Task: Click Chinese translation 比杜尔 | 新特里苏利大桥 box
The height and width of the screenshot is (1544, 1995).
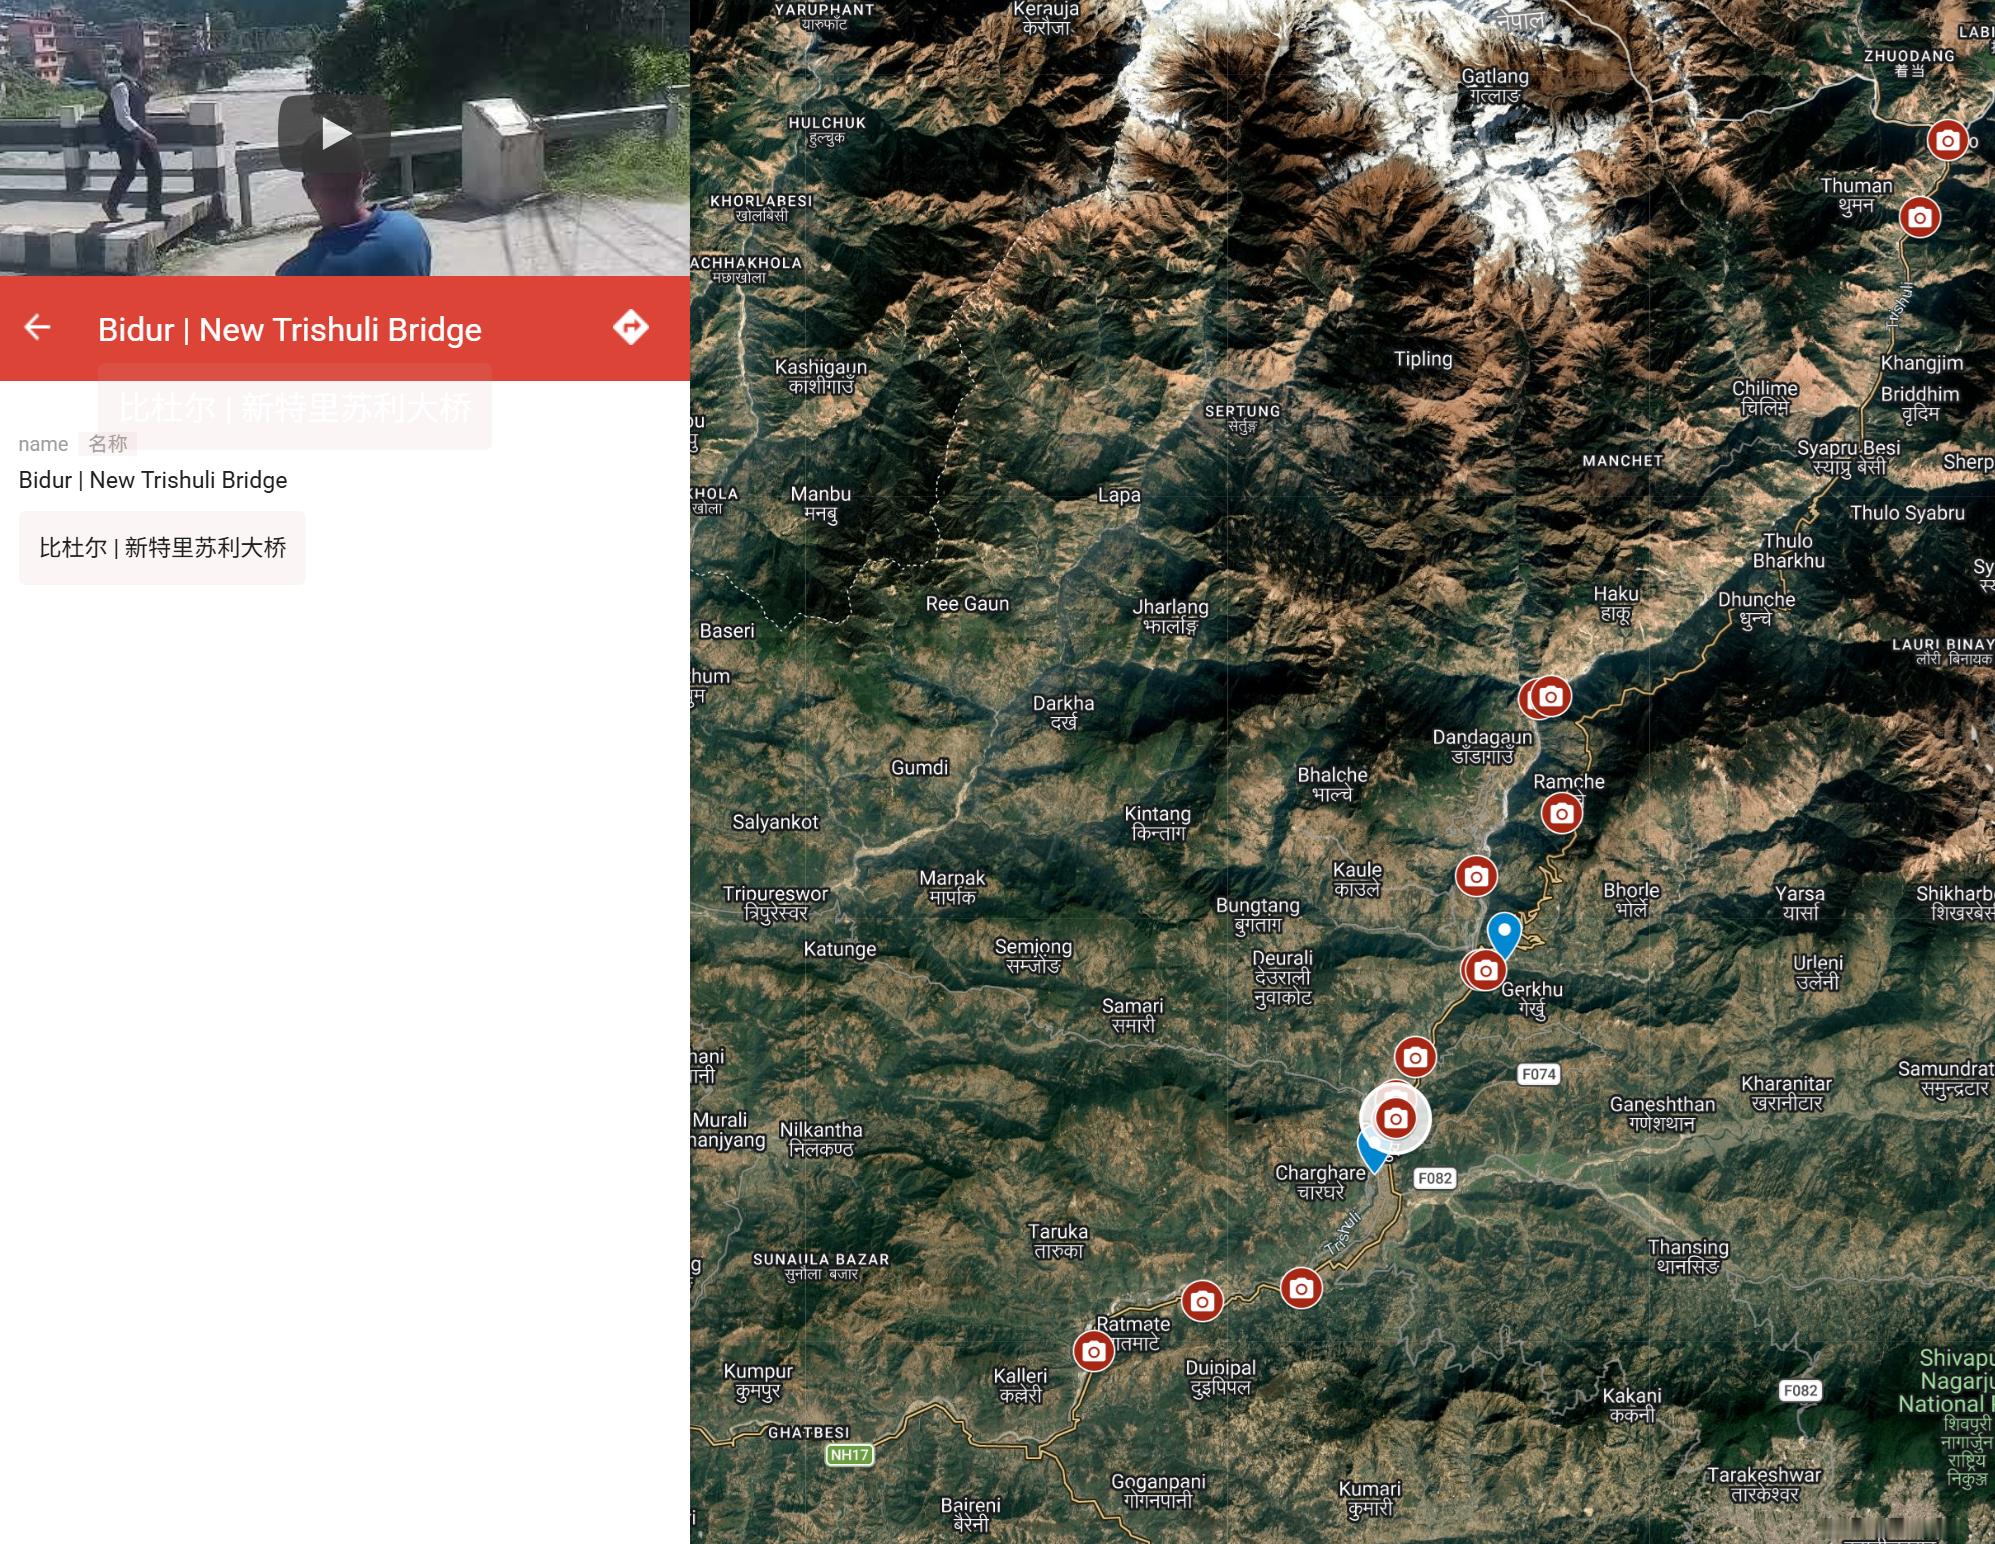Action: (162, 548)
